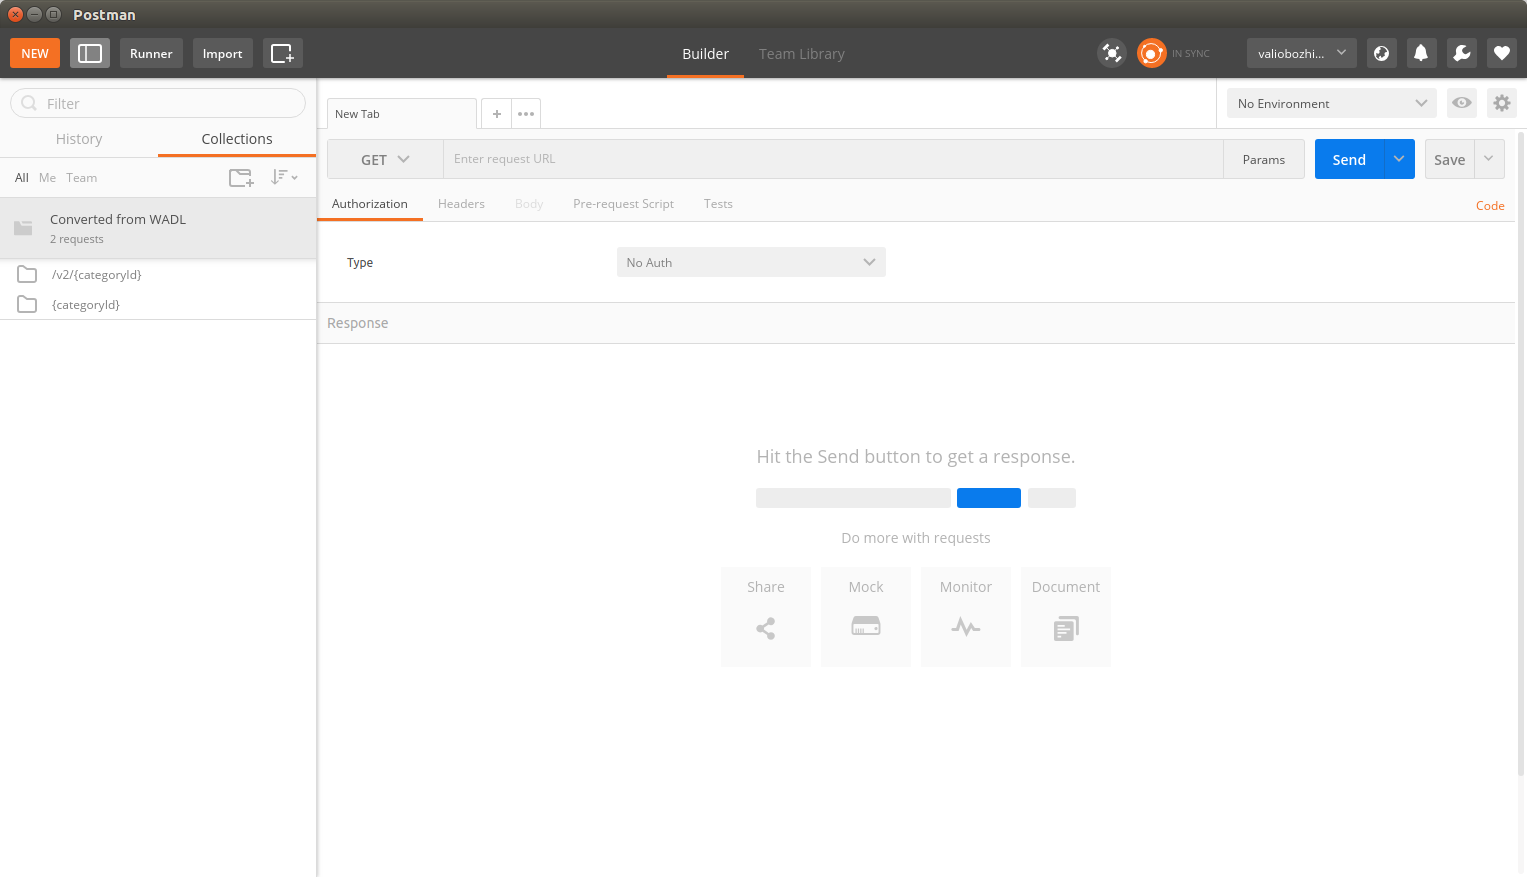1527x877 pixels.
Task: Select the Authorization tab
Action: click(x=370, y=204)
